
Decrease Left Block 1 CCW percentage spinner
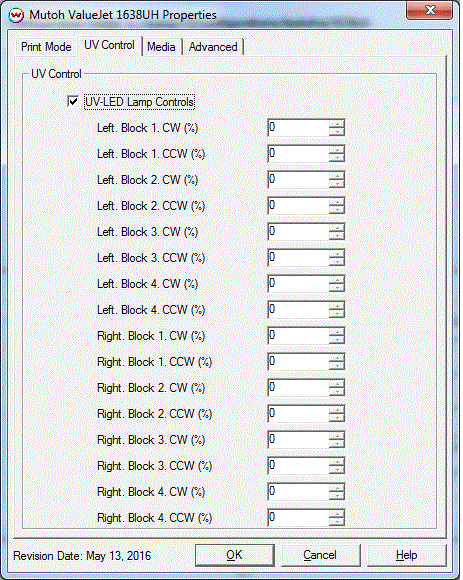(x=336, y=158)
